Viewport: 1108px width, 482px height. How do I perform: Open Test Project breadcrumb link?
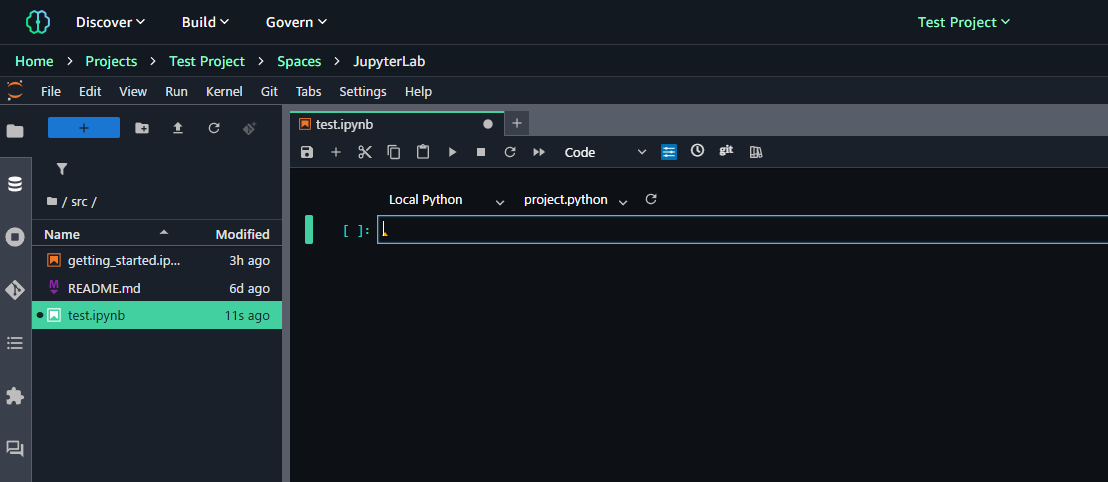pos(207,61)
